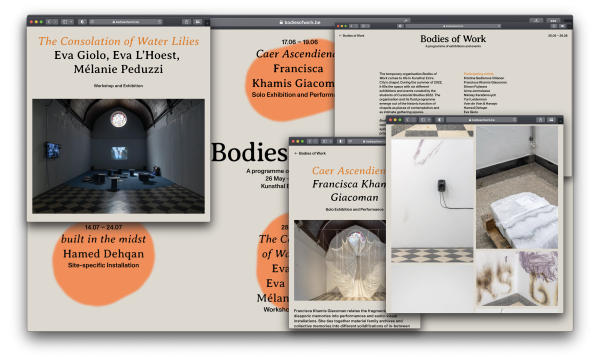
Task: Click orange 'Participating artists' heading
Action: (479, 74)
